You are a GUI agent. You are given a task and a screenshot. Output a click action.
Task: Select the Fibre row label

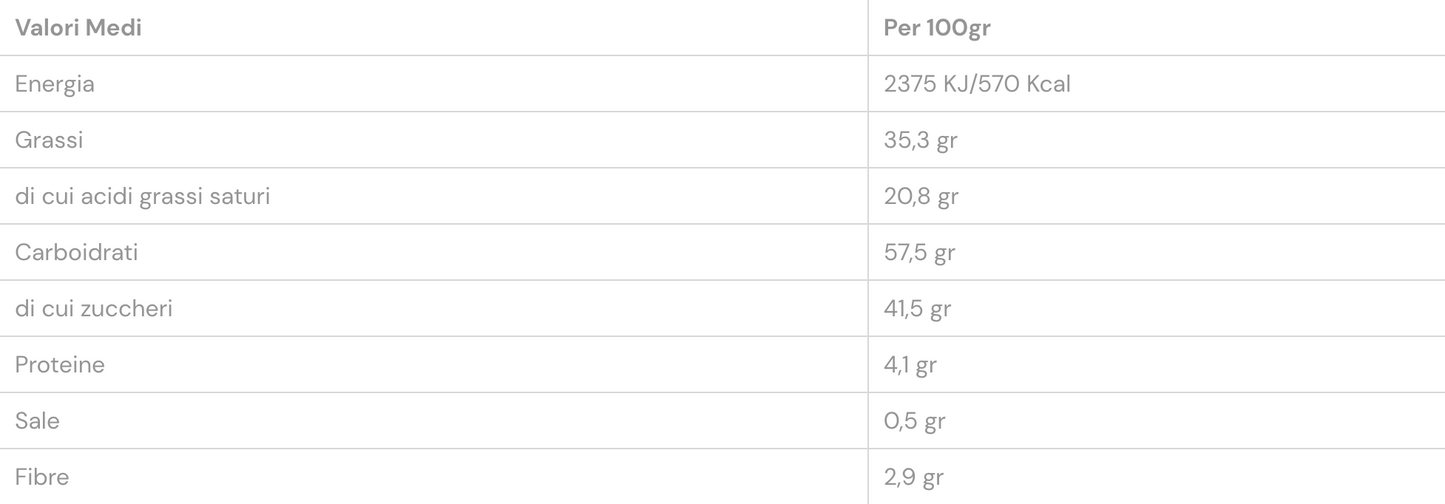coord(42,476)
